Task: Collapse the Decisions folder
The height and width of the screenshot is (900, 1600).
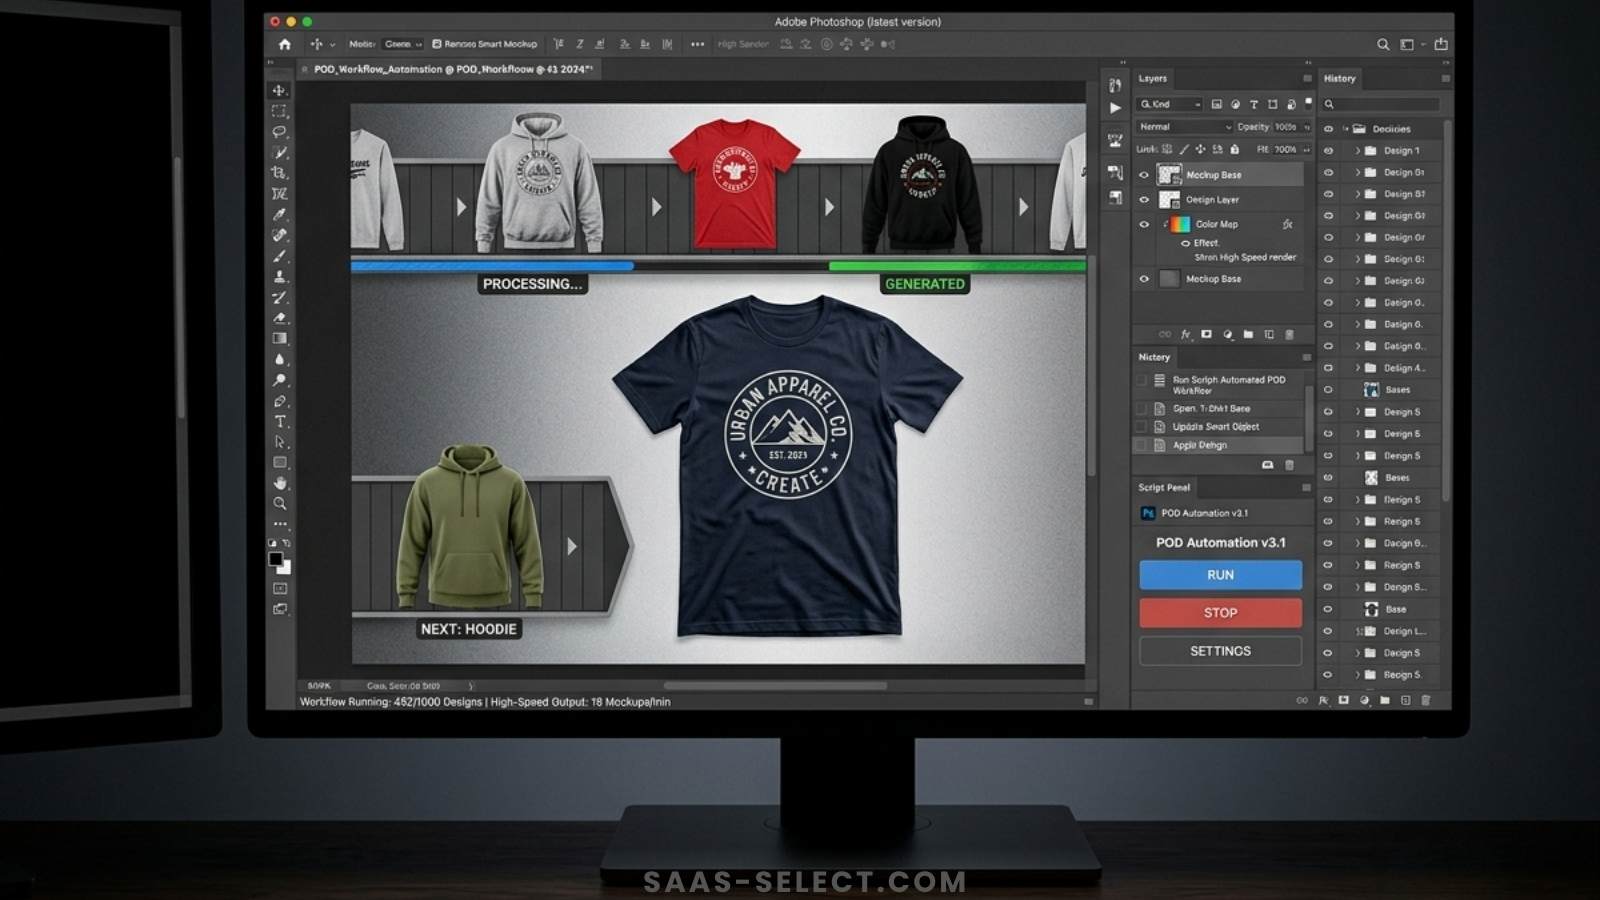Action: coord(1346,129)
